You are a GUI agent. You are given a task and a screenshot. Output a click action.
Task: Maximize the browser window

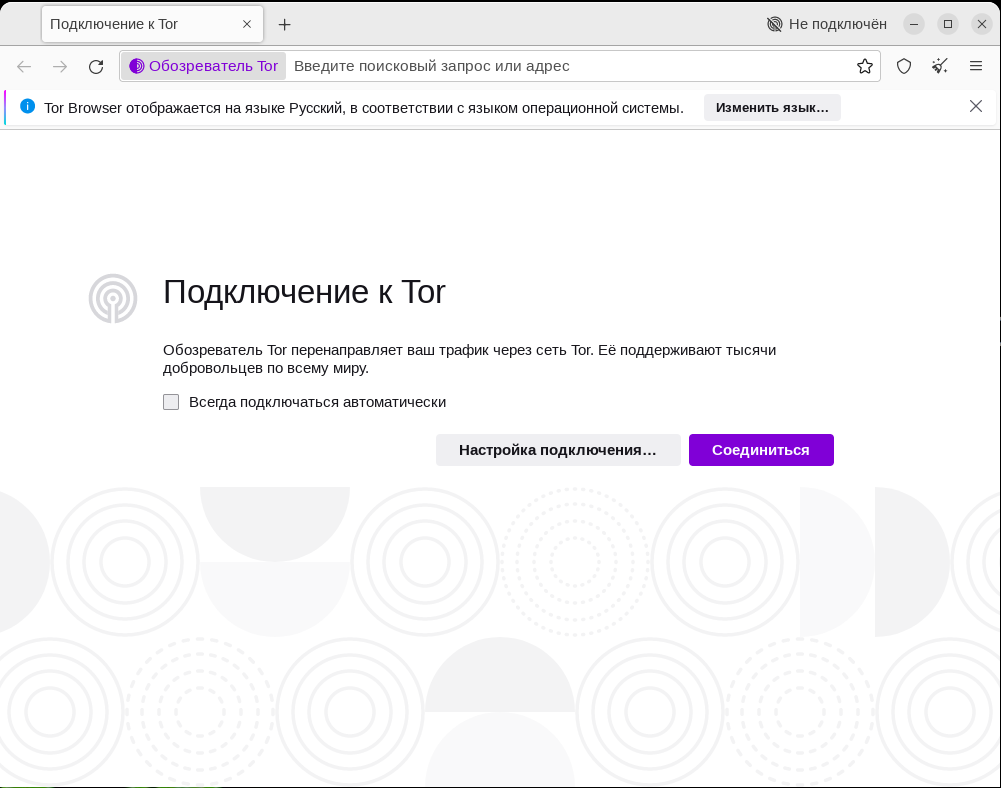coord(948,24)
